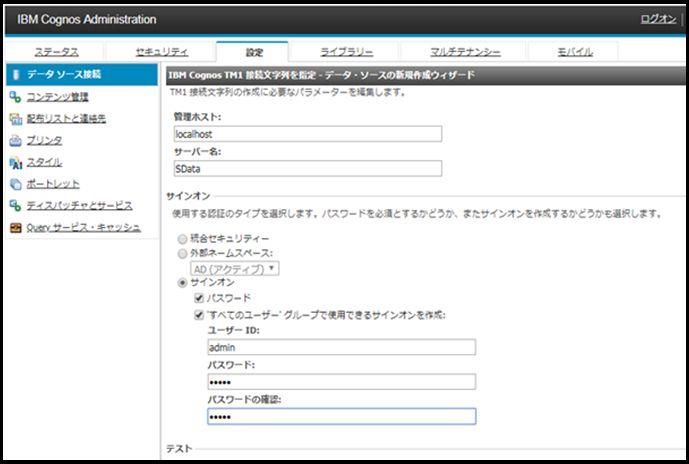The height and width of the screenshot is (464, 689).
Task: Click the ログオン link in header
Action: pyautogui.click(x=658, y=19)
